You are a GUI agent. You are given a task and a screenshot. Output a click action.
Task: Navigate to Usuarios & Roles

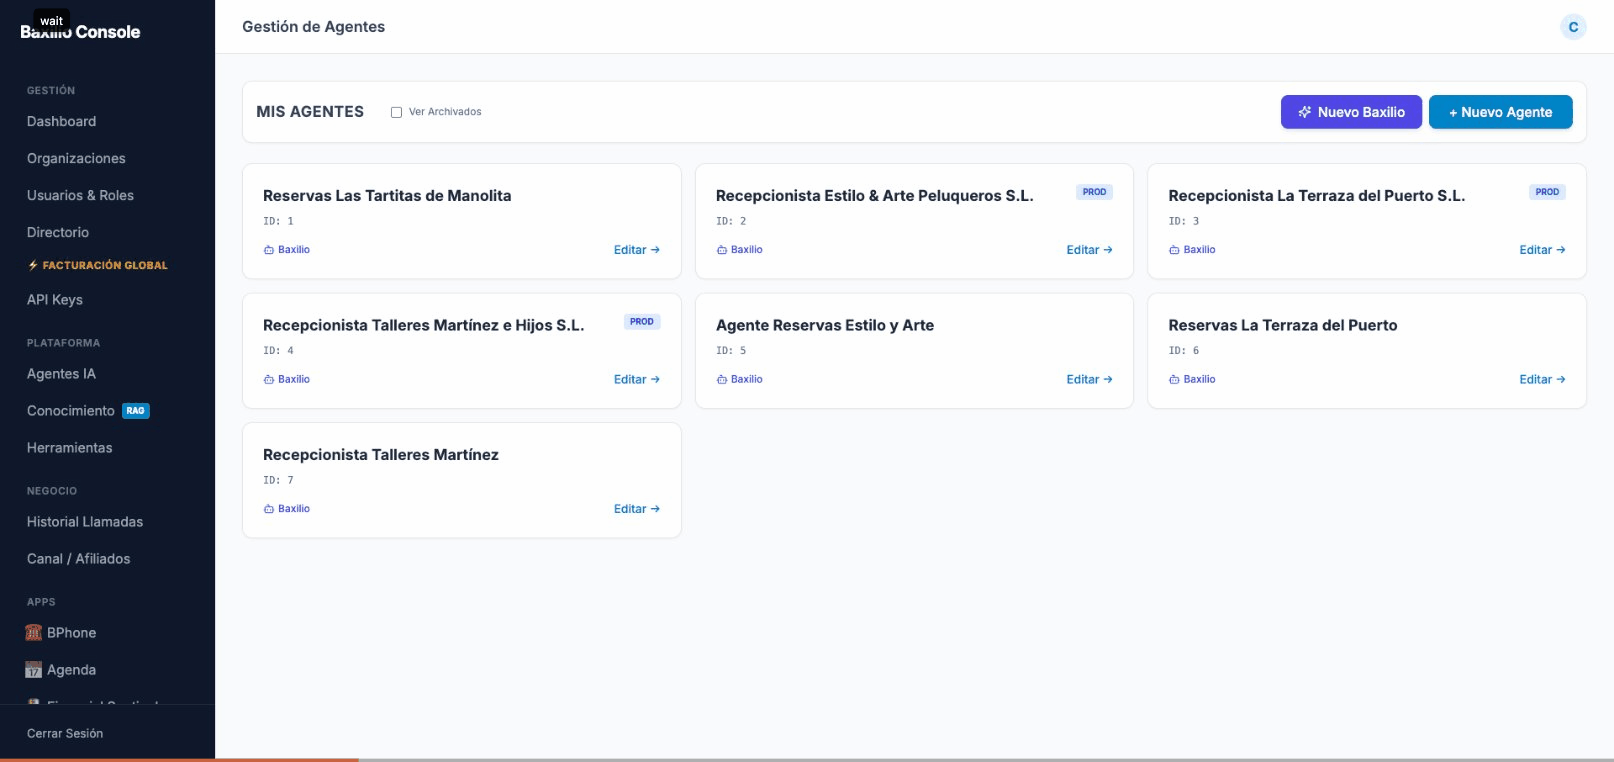(x=80, y=196)
